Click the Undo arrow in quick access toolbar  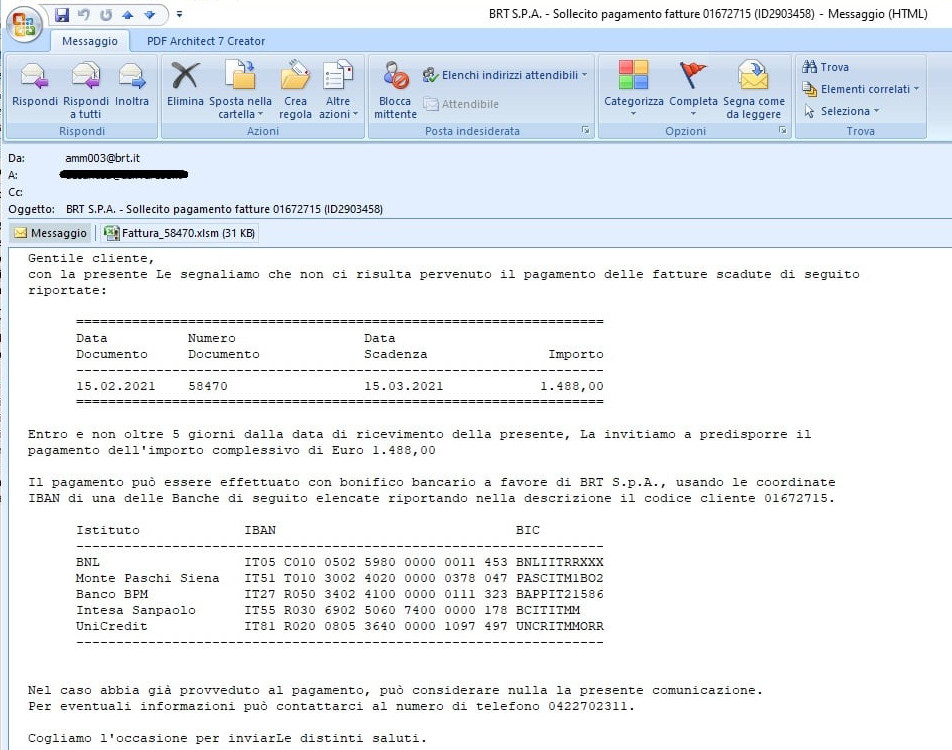pos(84,15)
